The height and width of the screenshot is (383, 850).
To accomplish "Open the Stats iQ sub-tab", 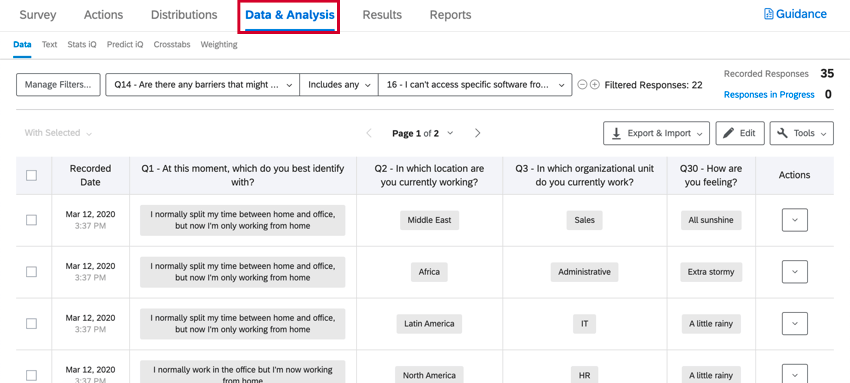I will pos(82,44).
